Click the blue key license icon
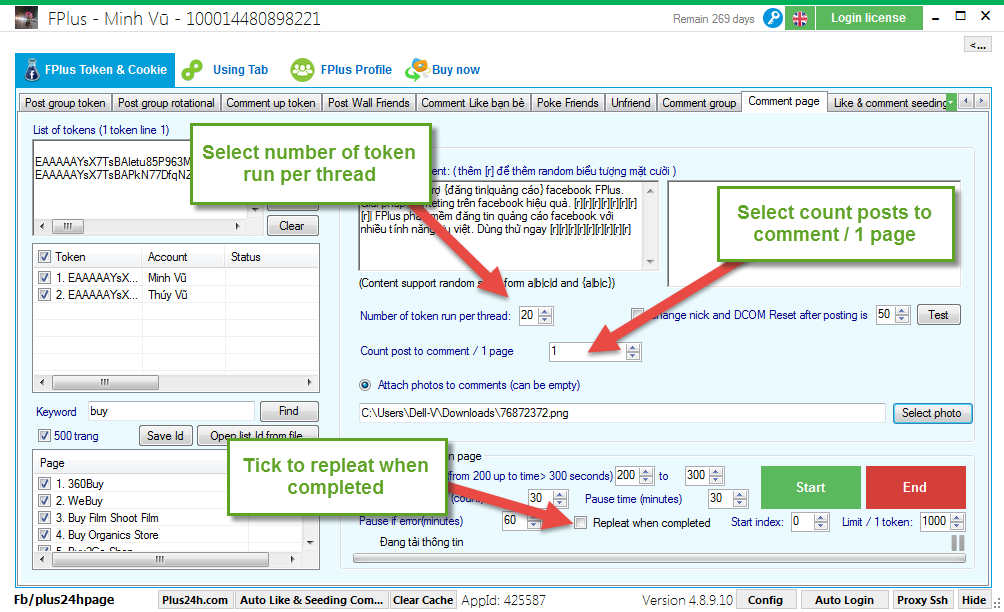Image resolution: width=1004 pixels, height=612 pixels. pos(773,18)
